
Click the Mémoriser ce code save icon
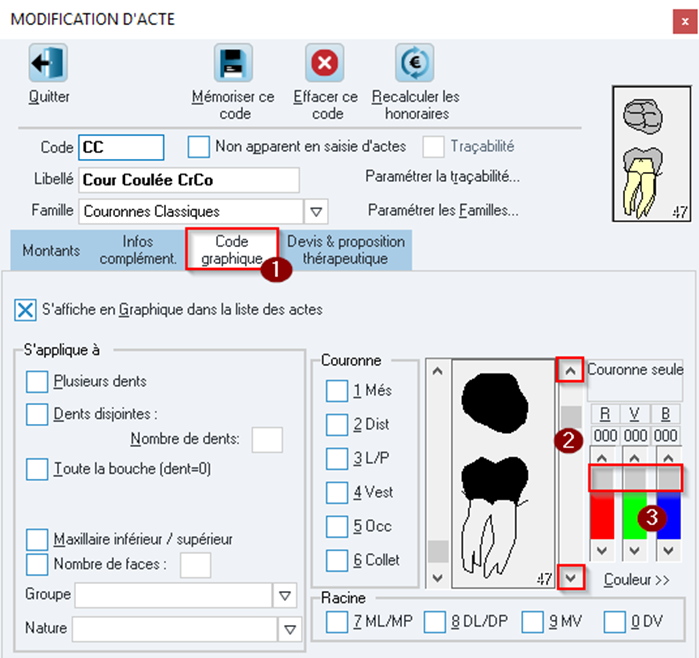coord(233,63)
